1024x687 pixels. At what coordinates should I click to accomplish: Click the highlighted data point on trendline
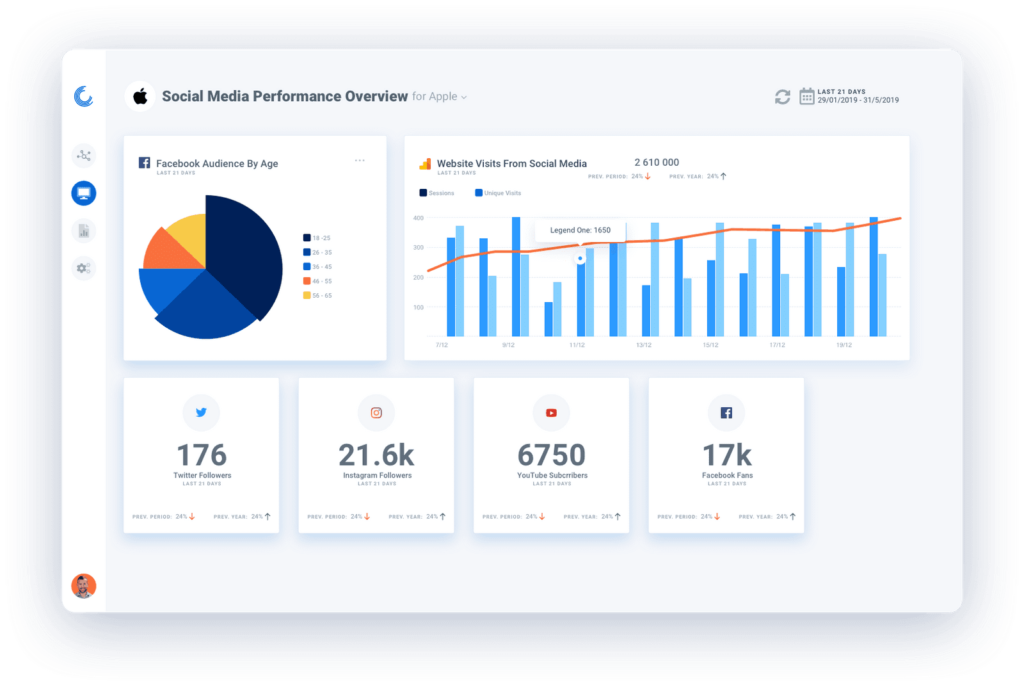tap(580, 259)
